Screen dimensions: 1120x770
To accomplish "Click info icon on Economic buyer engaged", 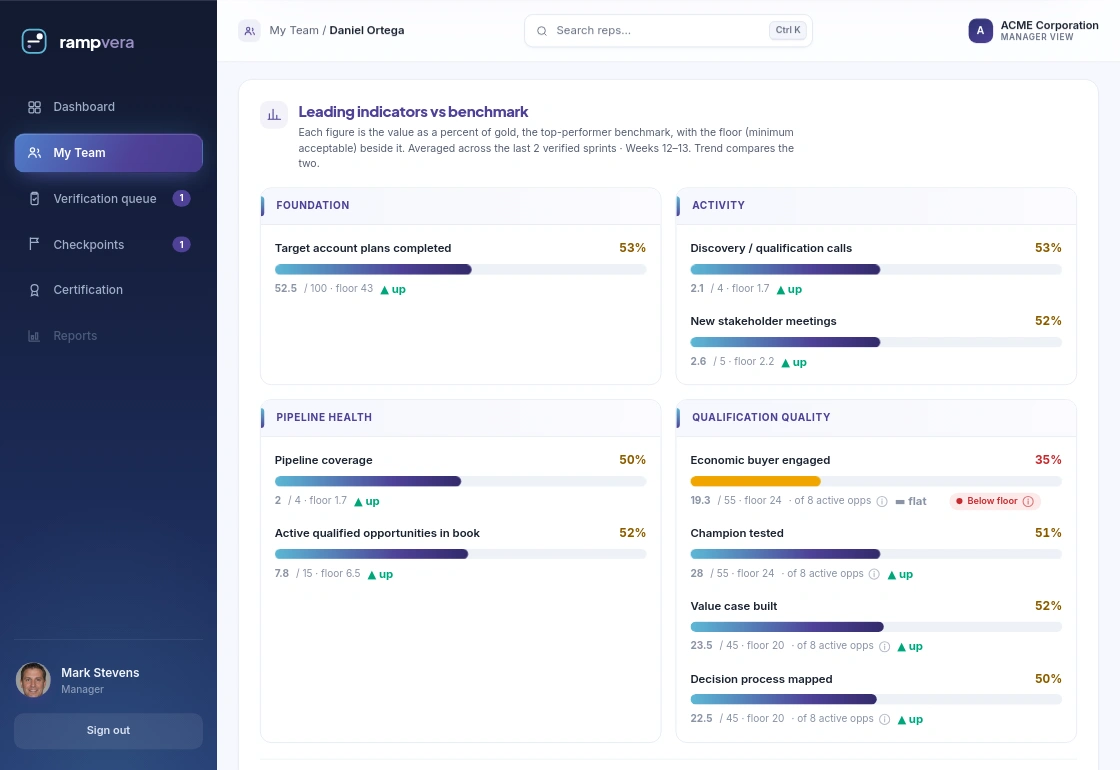I will coord(882,501).
